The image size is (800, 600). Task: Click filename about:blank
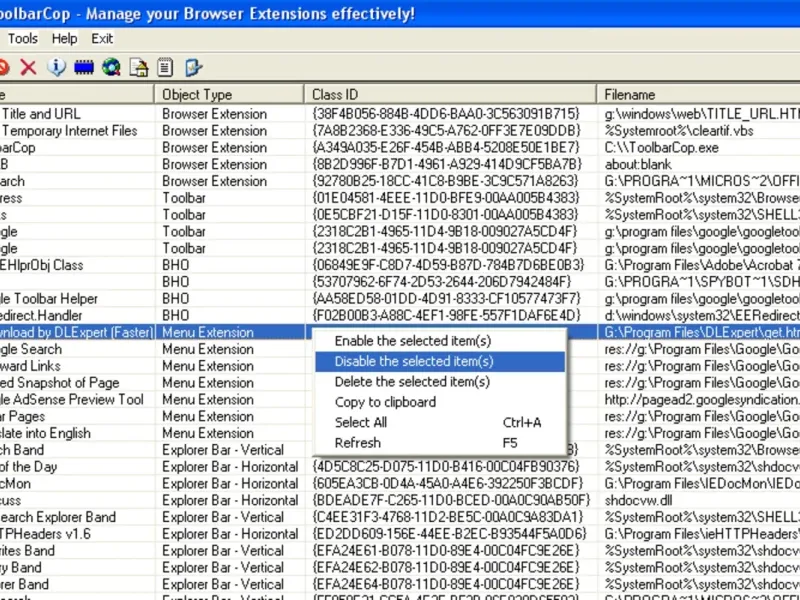point(638,164)
